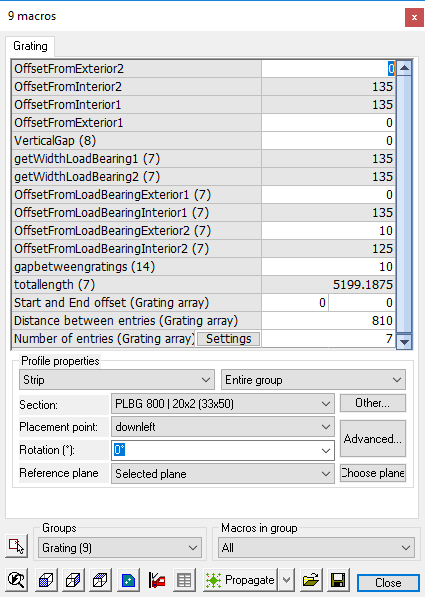This screenshot has width=425, height=597.
Task: Select the cube top-face view icon
Action: (101, 580)
